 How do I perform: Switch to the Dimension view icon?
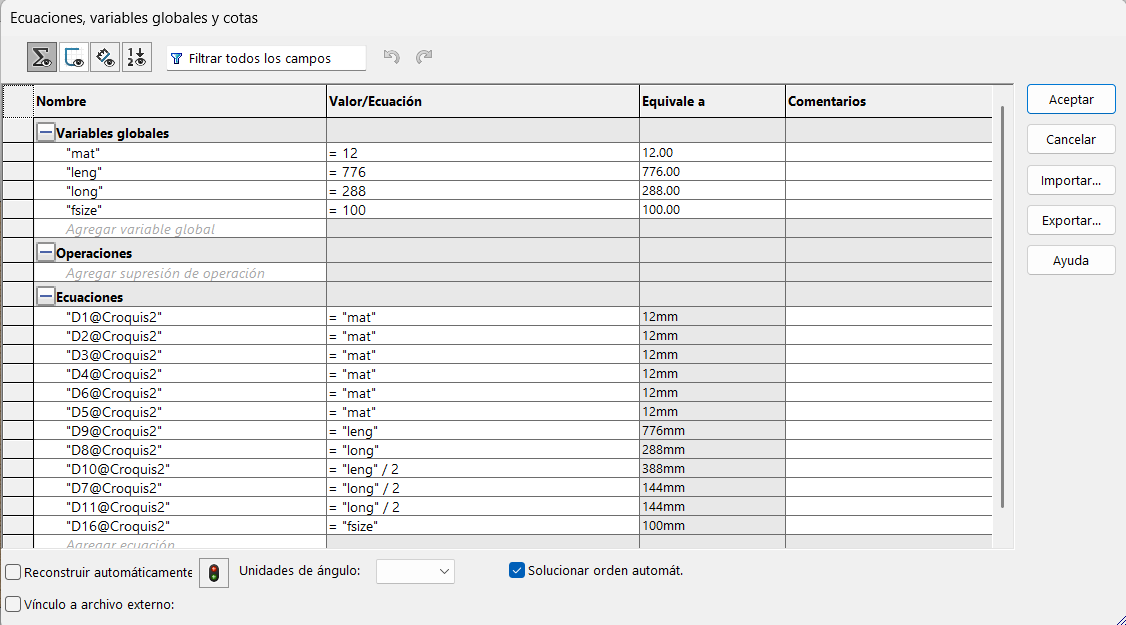point(105,58)
